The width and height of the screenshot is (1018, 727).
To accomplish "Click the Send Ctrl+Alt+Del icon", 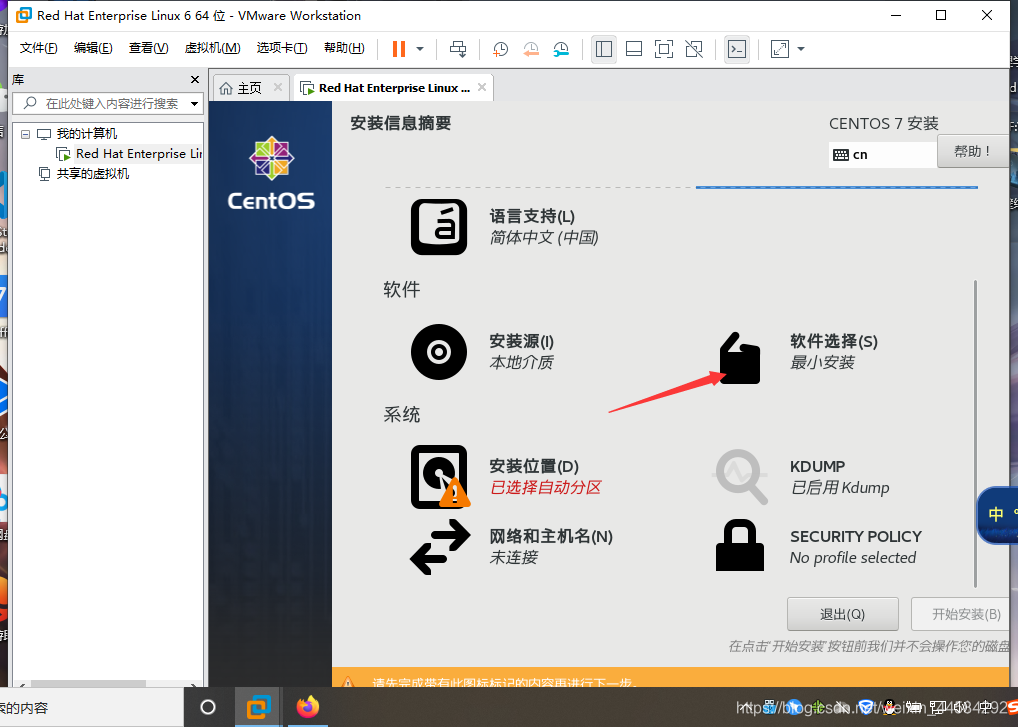I will [458, 49].
